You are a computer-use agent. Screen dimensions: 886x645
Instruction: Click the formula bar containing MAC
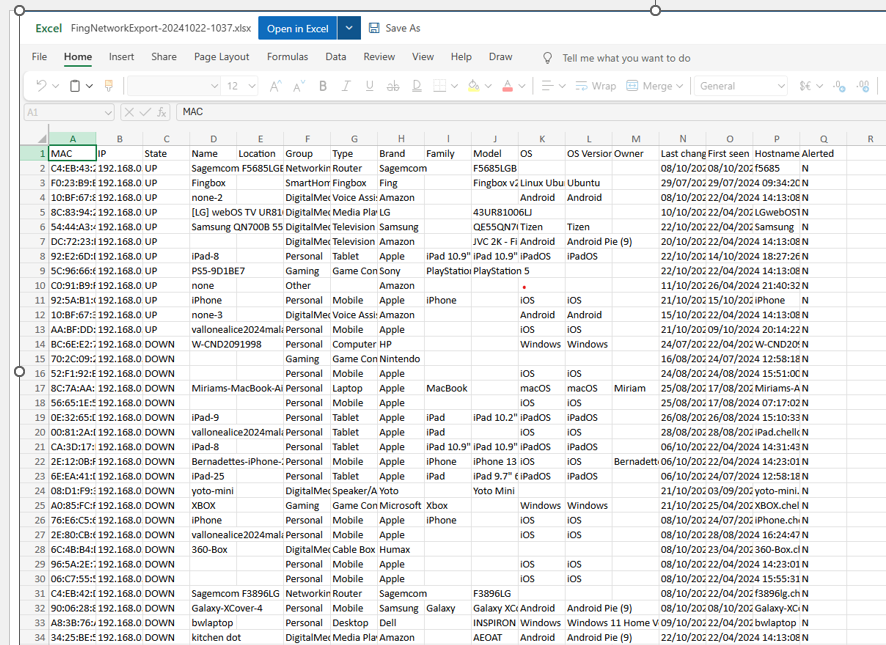pyautogui.click(x=531, y=112)
